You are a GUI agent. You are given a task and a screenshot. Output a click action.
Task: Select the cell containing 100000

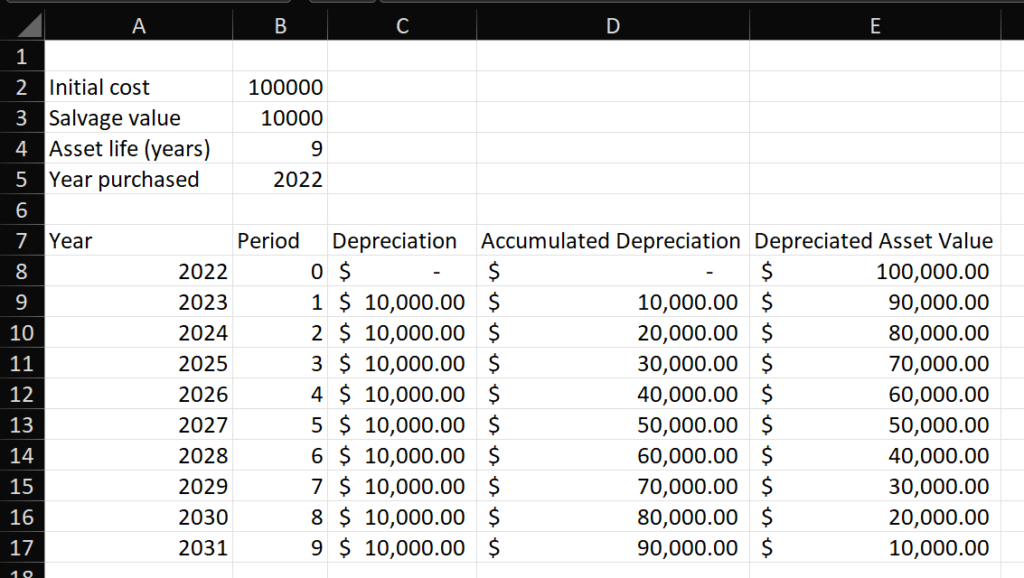click(280, 87)
